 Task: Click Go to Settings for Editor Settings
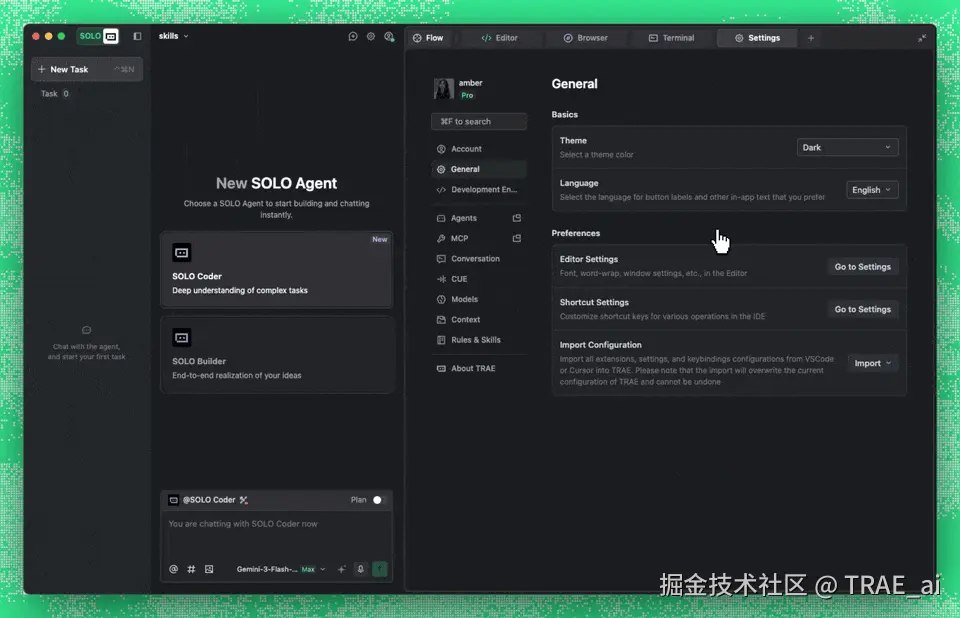(863, 266)
